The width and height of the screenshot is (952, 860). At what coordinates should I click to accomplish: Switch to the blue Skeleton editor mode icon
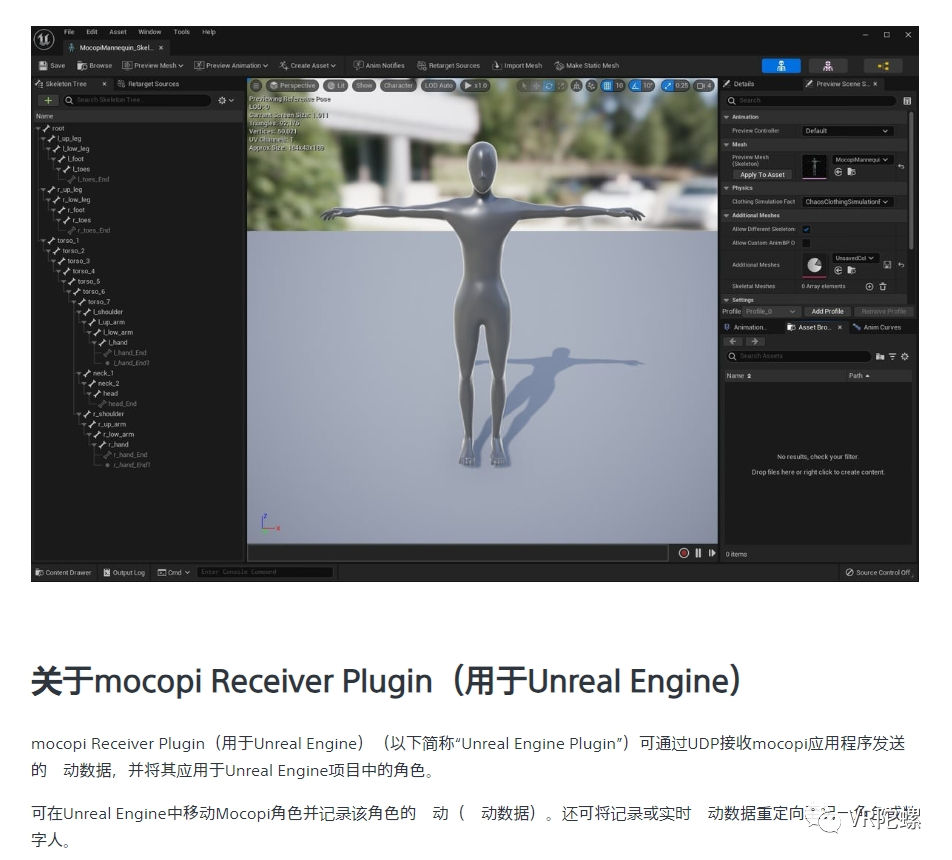(x=781, y=66)
